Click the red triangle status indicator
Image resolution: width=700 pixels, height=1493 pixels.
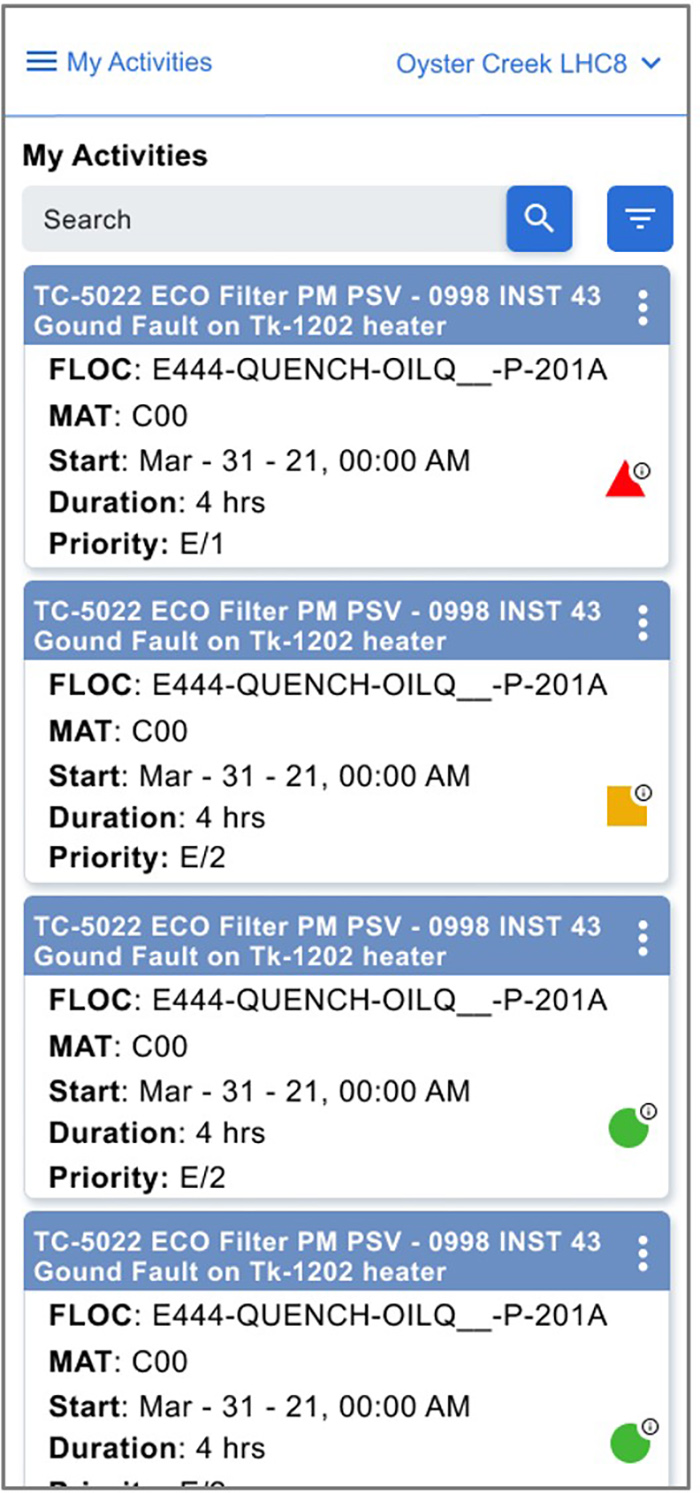(x=625, y=481)
